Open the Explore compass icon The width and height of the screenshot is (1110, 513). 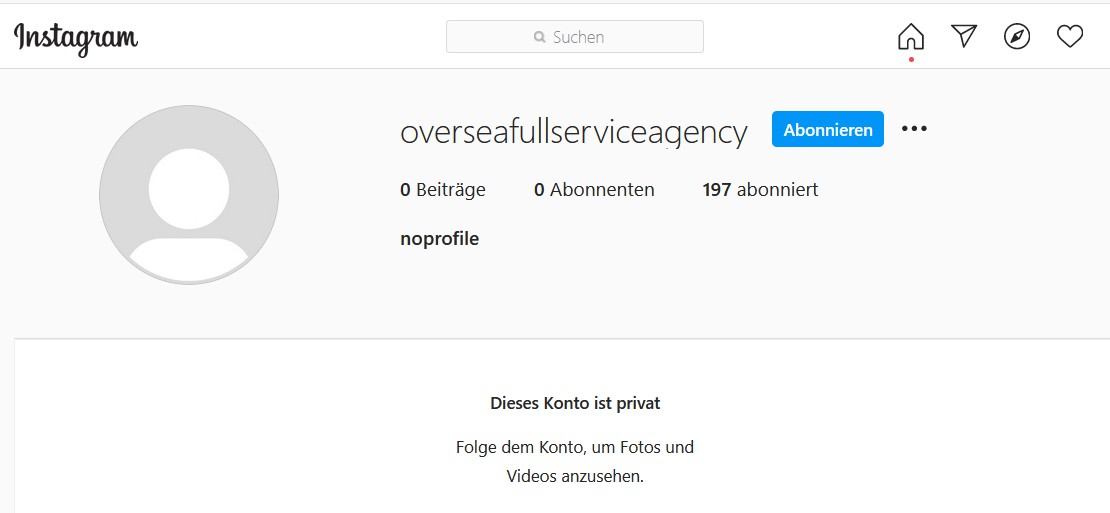pos(1017,36)
